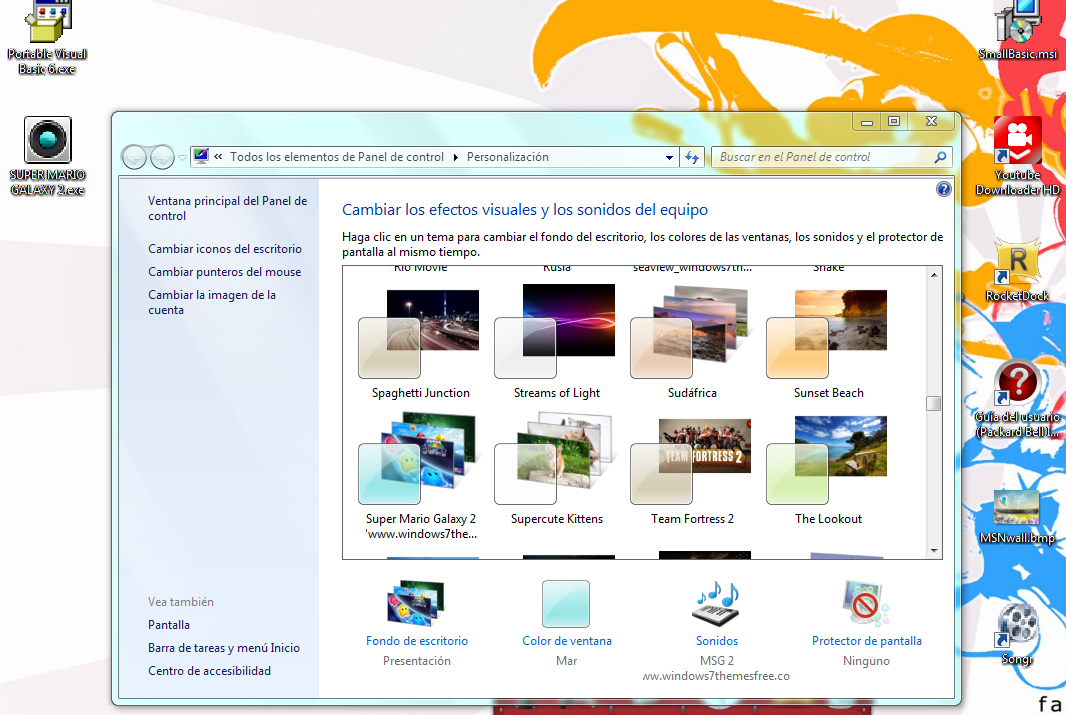Click the themes list scroll up arrow
1066x715 pixels.
(x=934, y=275)
